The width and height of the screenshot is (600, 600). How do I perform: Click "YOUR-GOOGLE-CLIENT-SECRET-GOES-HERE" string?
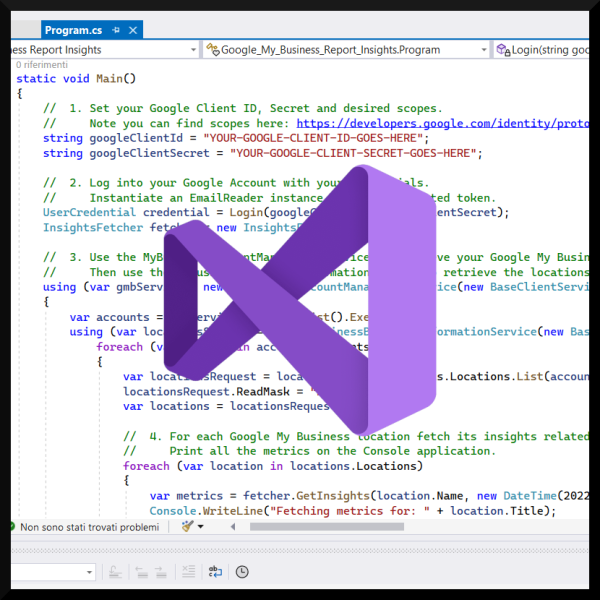353,153
